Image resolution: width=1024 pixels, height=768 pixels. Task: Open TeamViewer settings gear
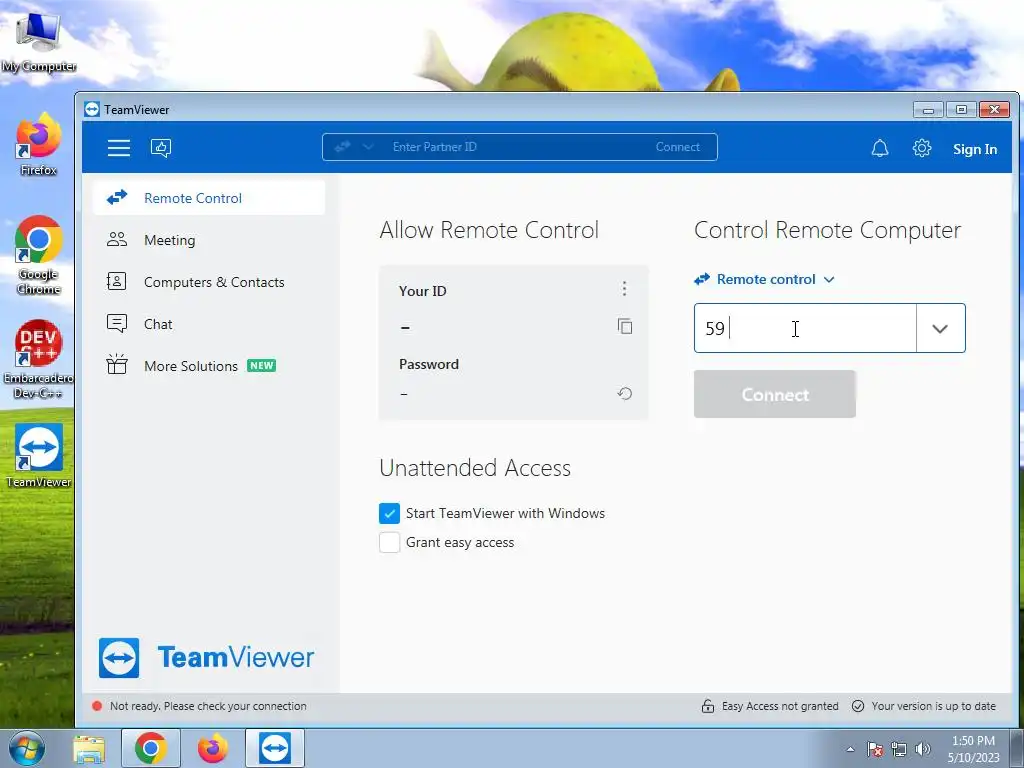pyautogui.click(x=921, y=148)
